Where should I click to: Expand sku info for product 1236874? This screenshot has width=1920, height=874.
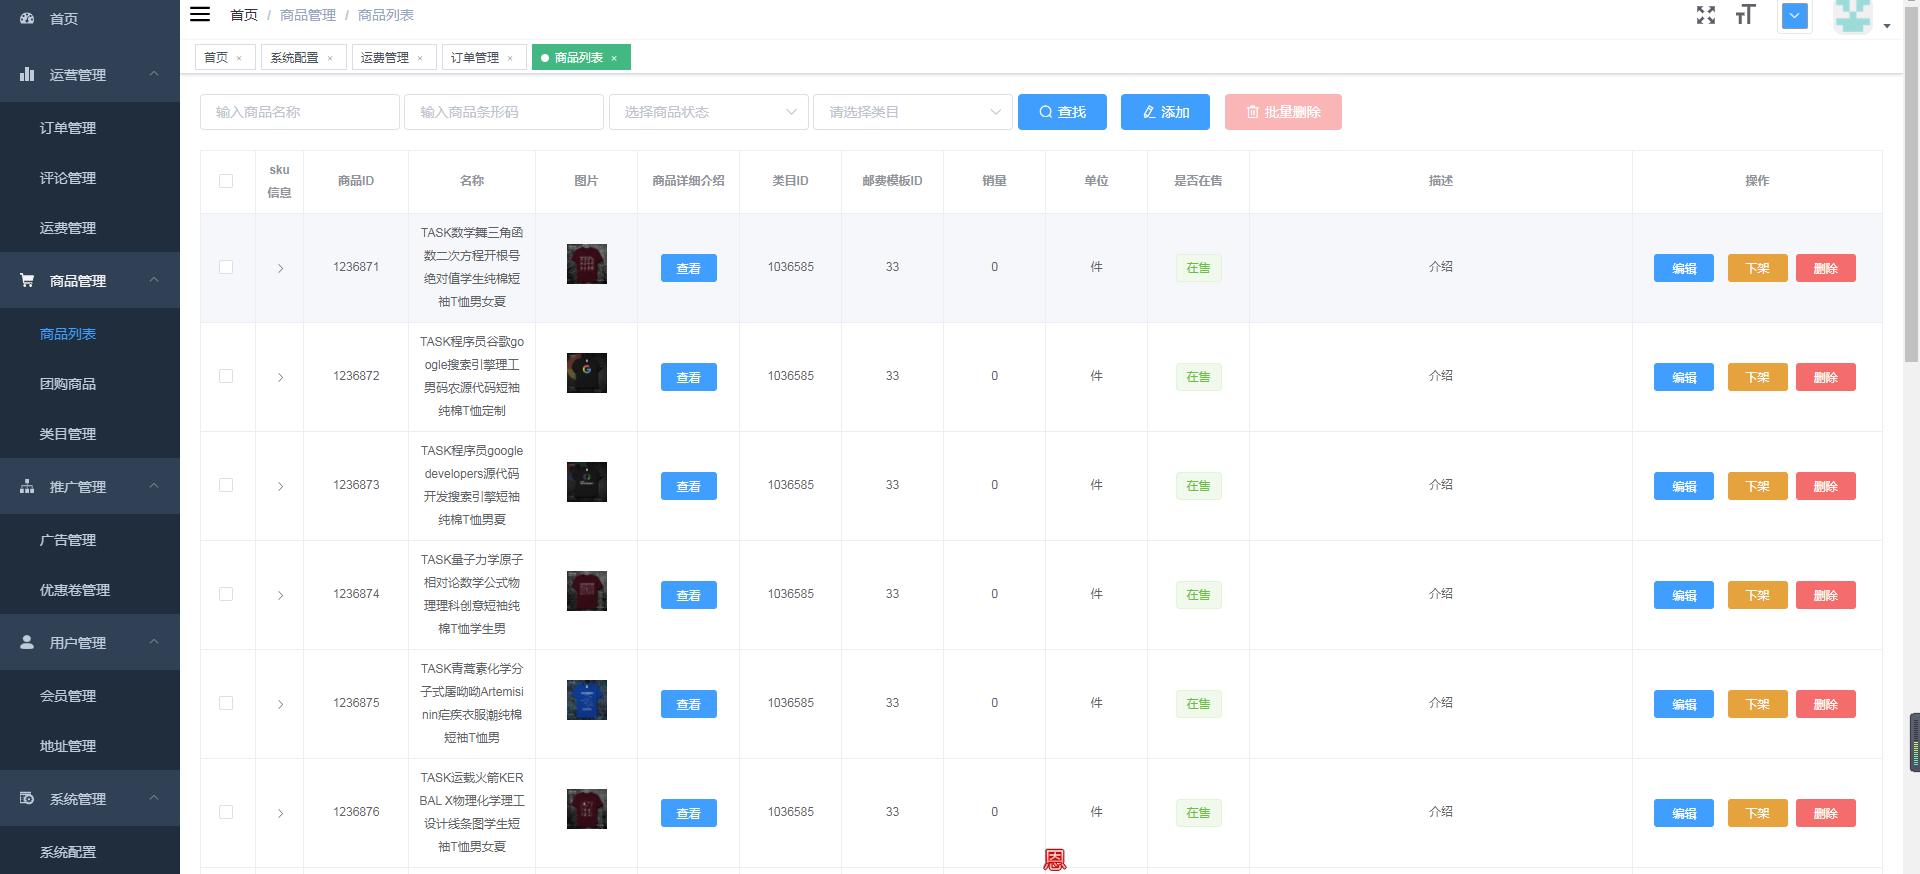[x=280, y=595]
